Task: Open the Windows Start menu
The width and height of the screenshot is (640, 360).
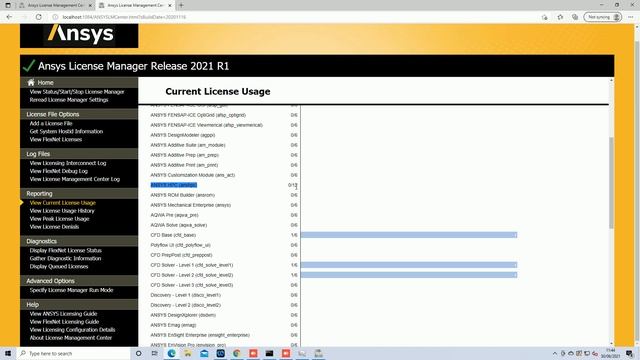Action: 8,353
